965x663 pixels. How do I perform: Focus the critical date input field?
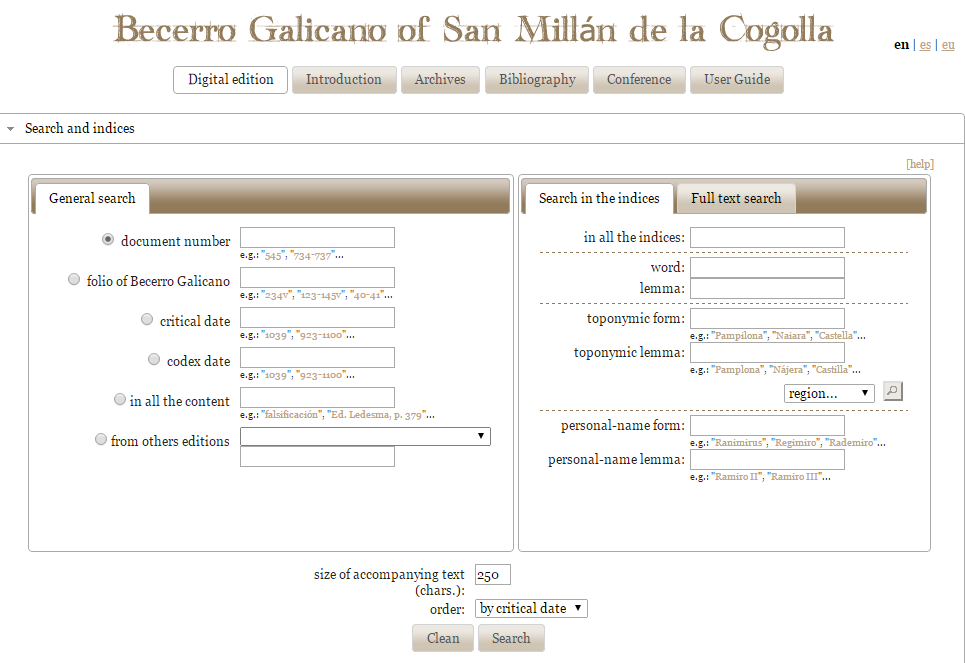[317, 318]
